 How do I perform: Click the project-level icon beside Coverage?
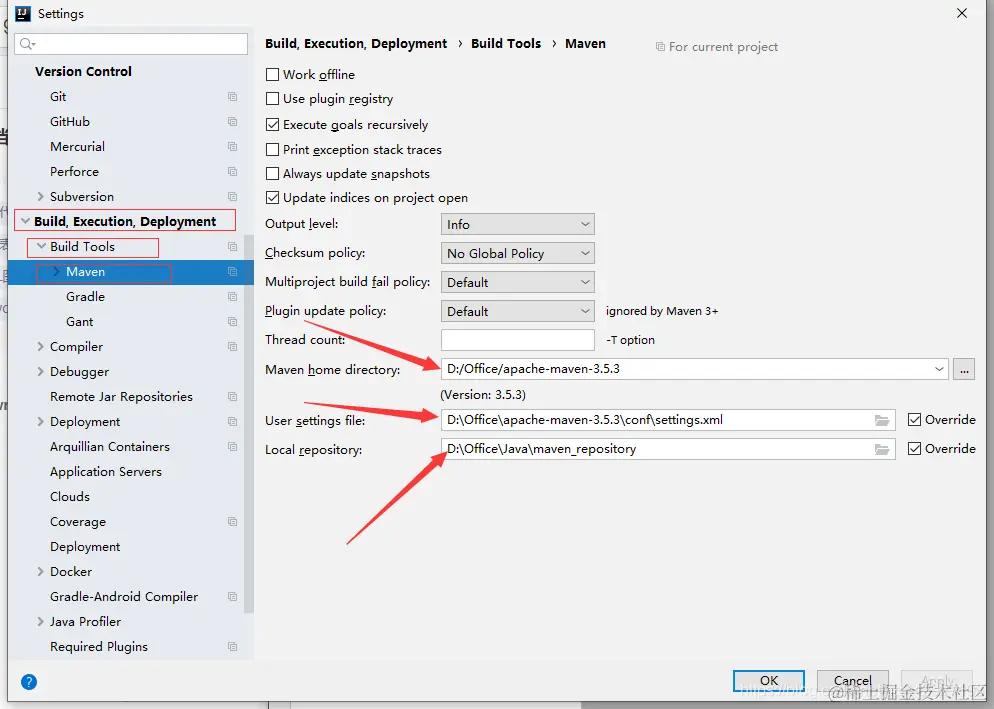(232, 521)
